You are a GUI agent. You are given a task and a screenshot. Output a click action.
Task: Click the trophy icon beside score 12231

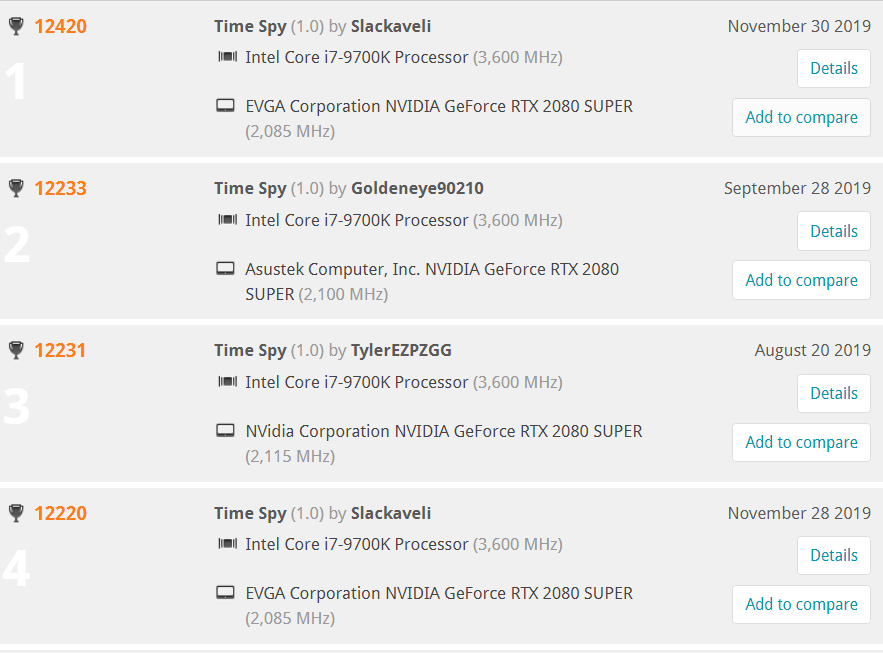click(16, 350)
